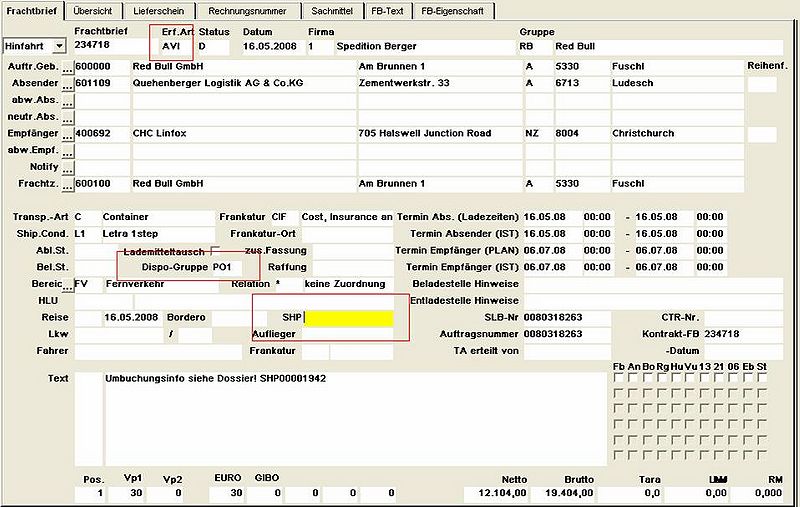Click the Kontrakt-FB field 234718

point(743,335)
